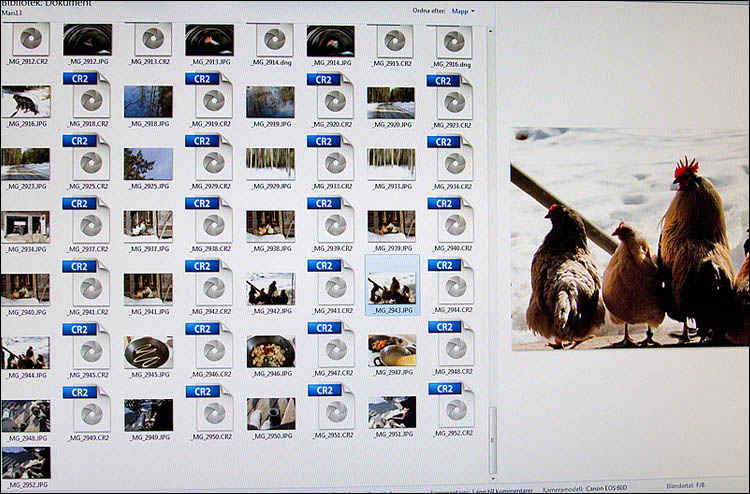Select the _MG_2920.CR2 file icon
This screenshot has width=750, height=494.
[331, 96]
